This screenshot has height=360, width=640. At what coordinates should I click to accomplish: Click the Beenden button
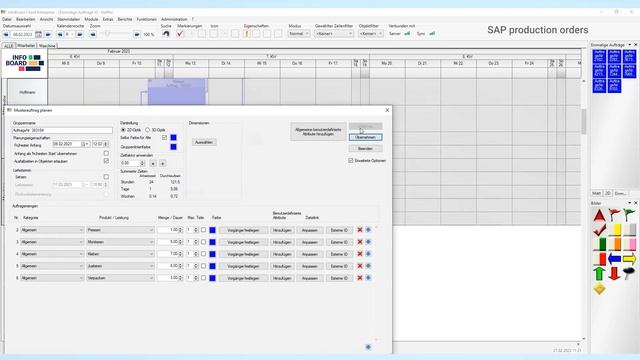365,149
